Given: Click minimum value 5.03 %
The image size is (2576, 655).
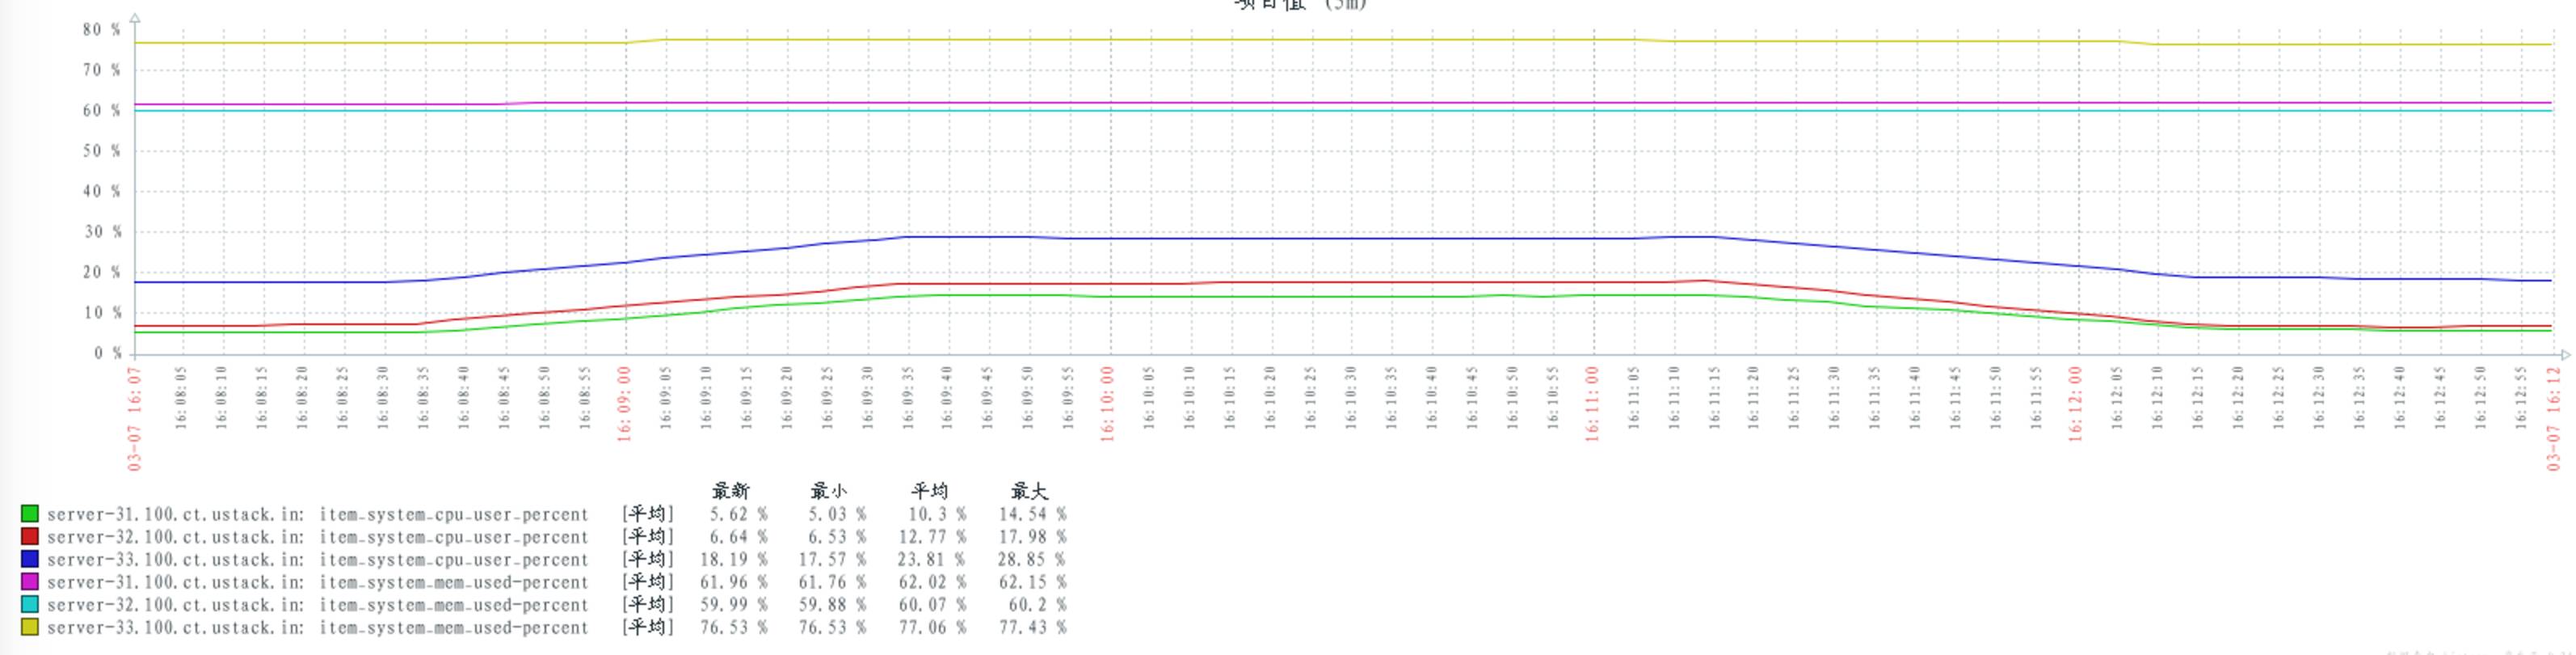Looking at the screenshot, I should 838,514.
